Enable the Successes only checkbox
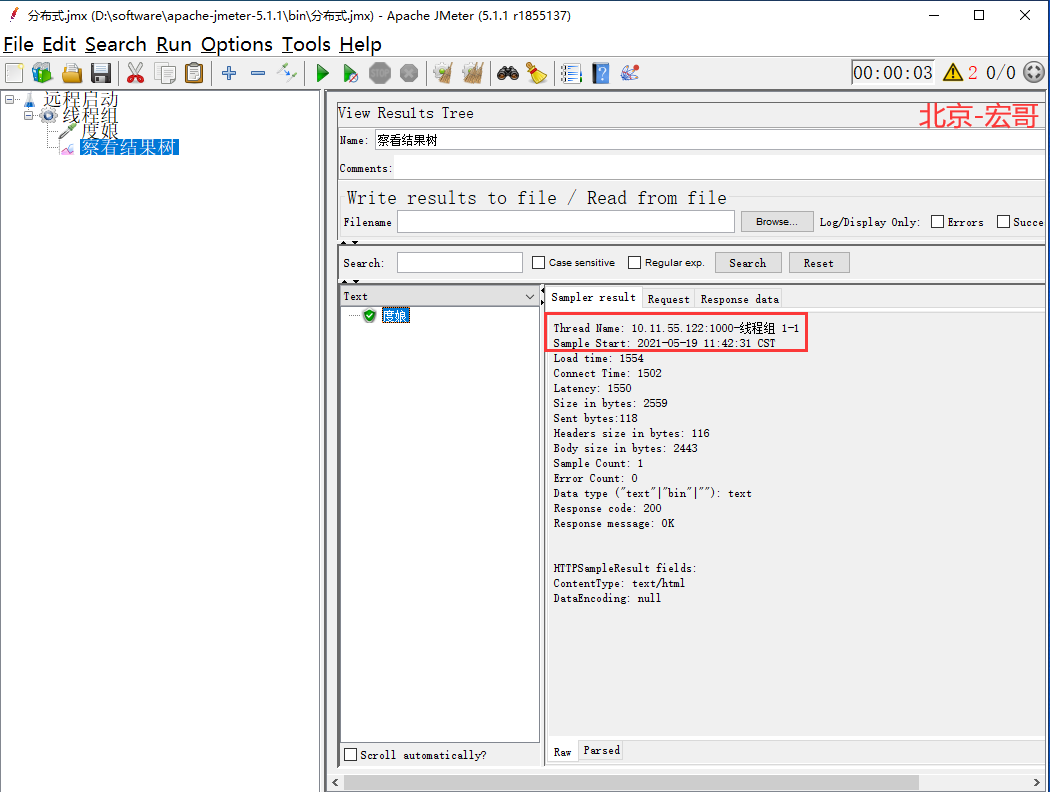Viewport: 1050px width, 792px height. pos(1003,222)
